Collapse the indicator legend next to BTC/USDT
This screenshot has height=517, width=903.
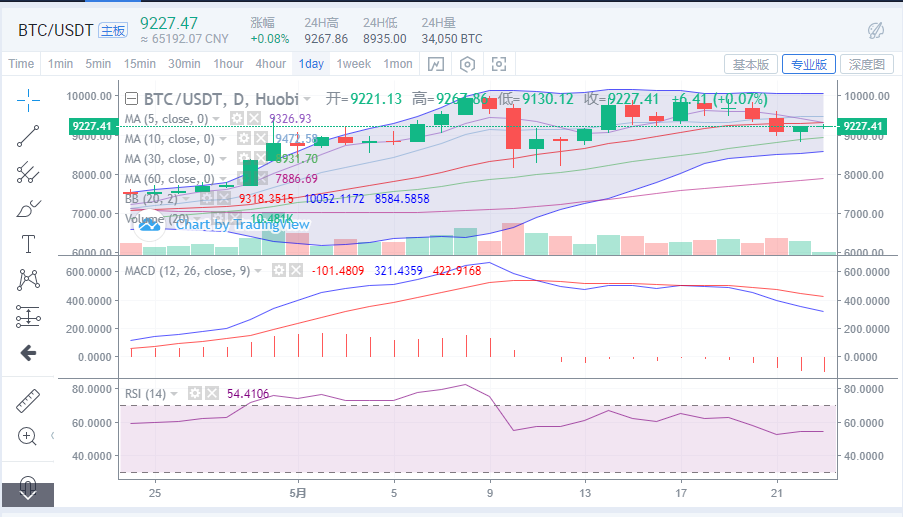131,99
